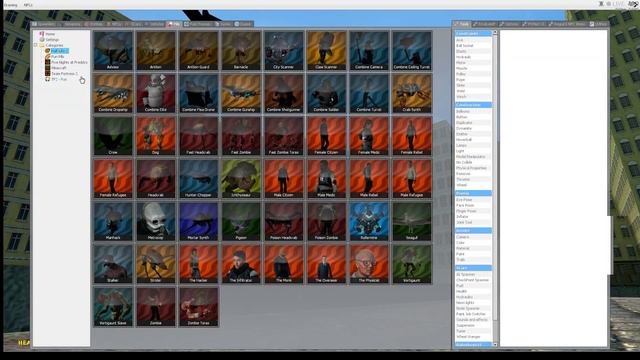
Task: Select the Weld tool
Action: (473, 91)
